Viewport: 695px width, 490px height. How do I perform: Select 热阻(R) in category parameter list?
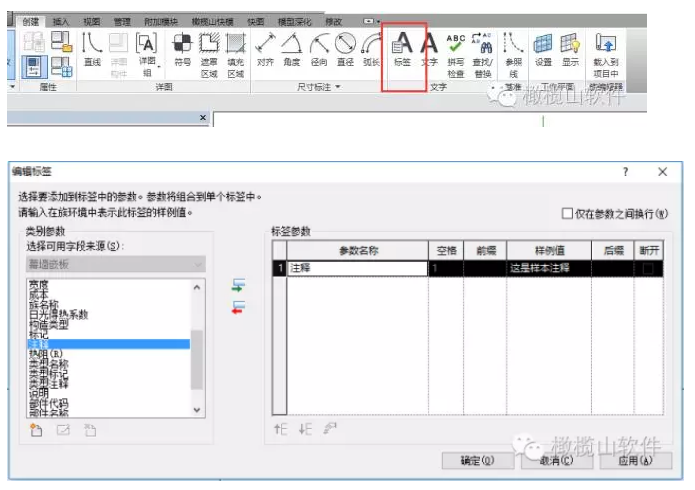(46, 354)
